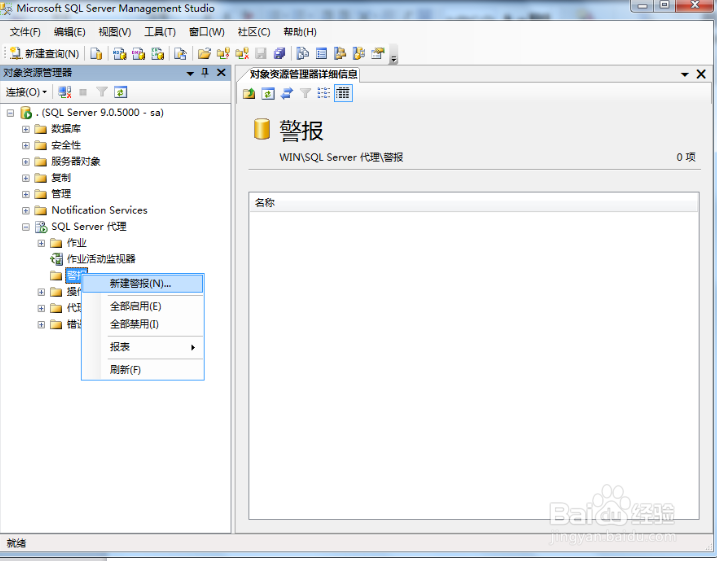Select the SQL Server 代理 tree item
717x561 pixels.
[x=89, y=227]
